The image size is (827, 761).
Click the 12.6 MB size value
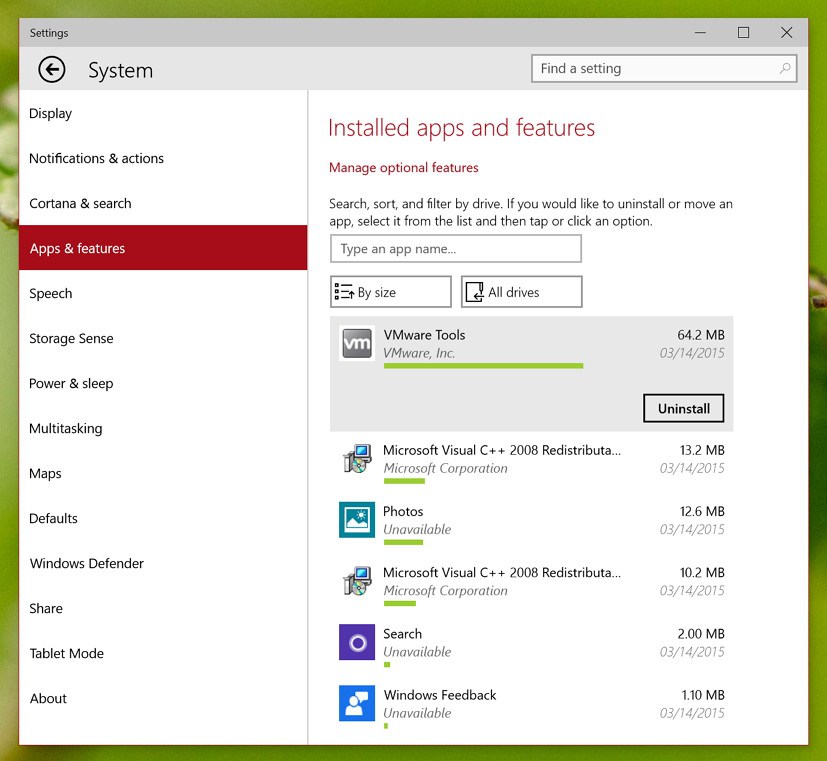(702, 511)
